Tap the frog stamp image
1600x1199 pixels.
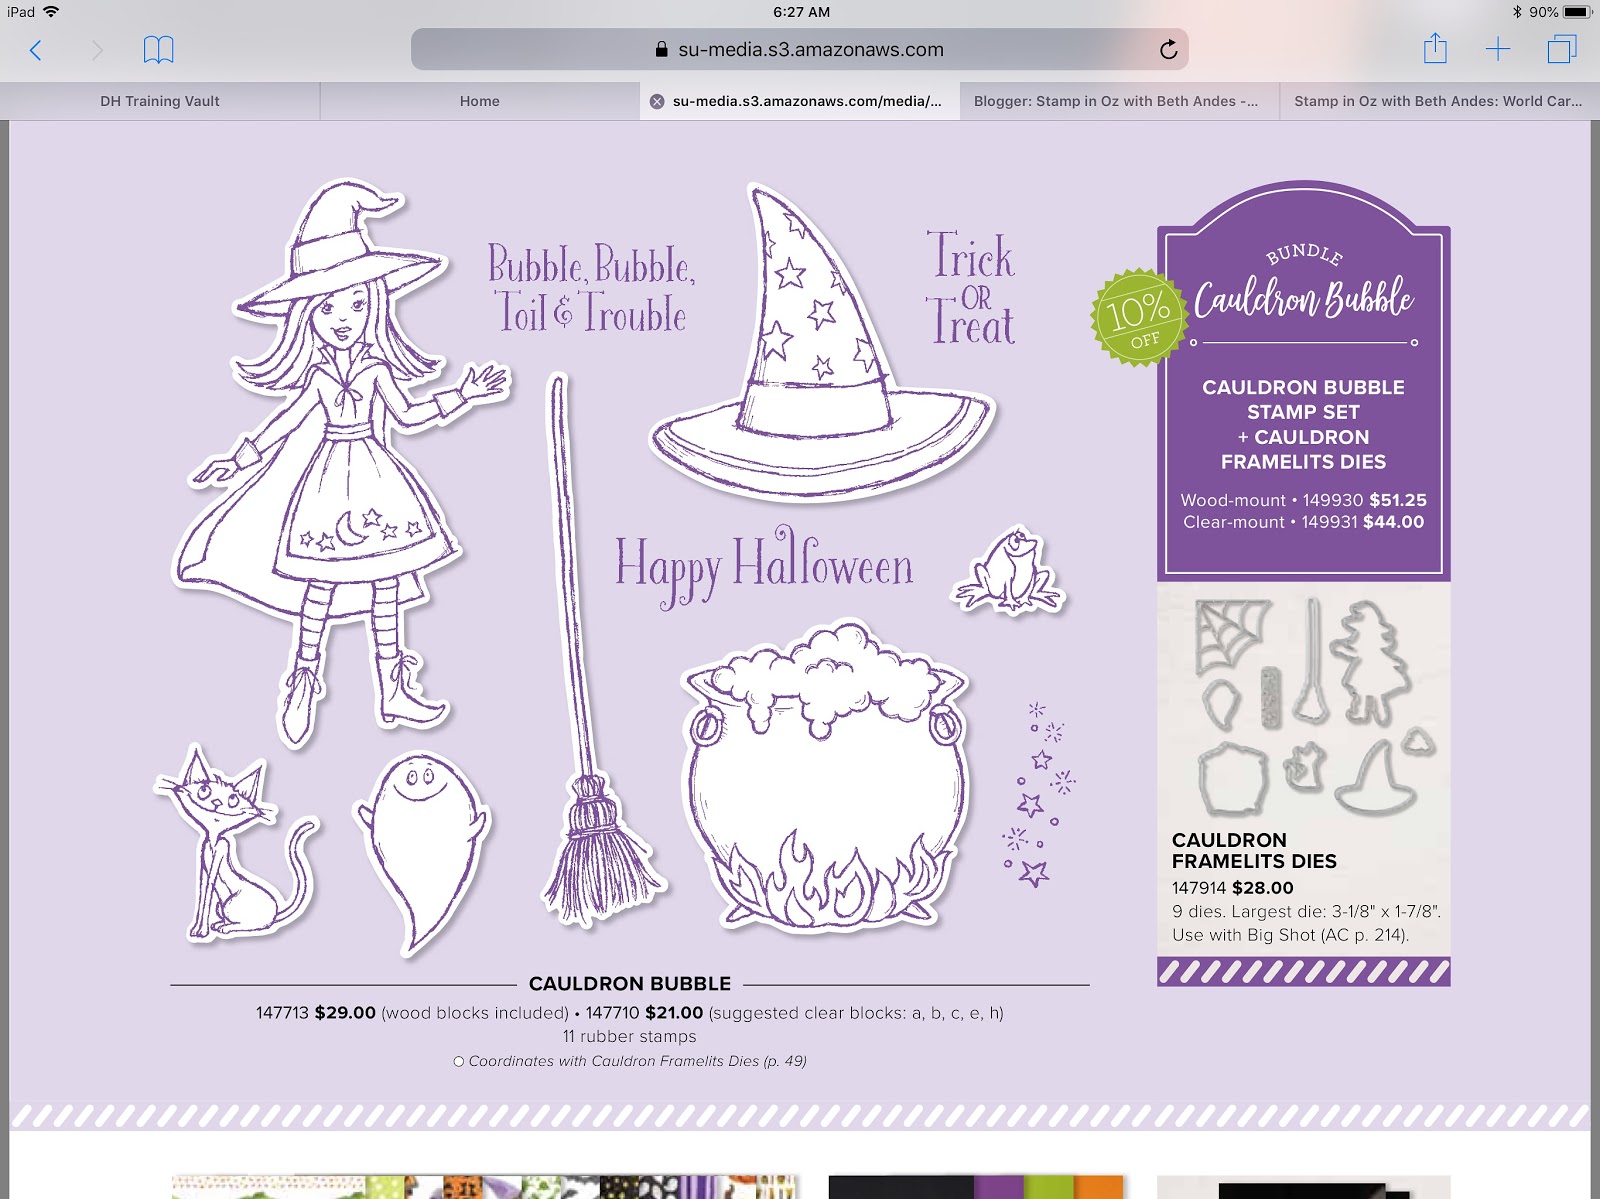point(1010,570)
